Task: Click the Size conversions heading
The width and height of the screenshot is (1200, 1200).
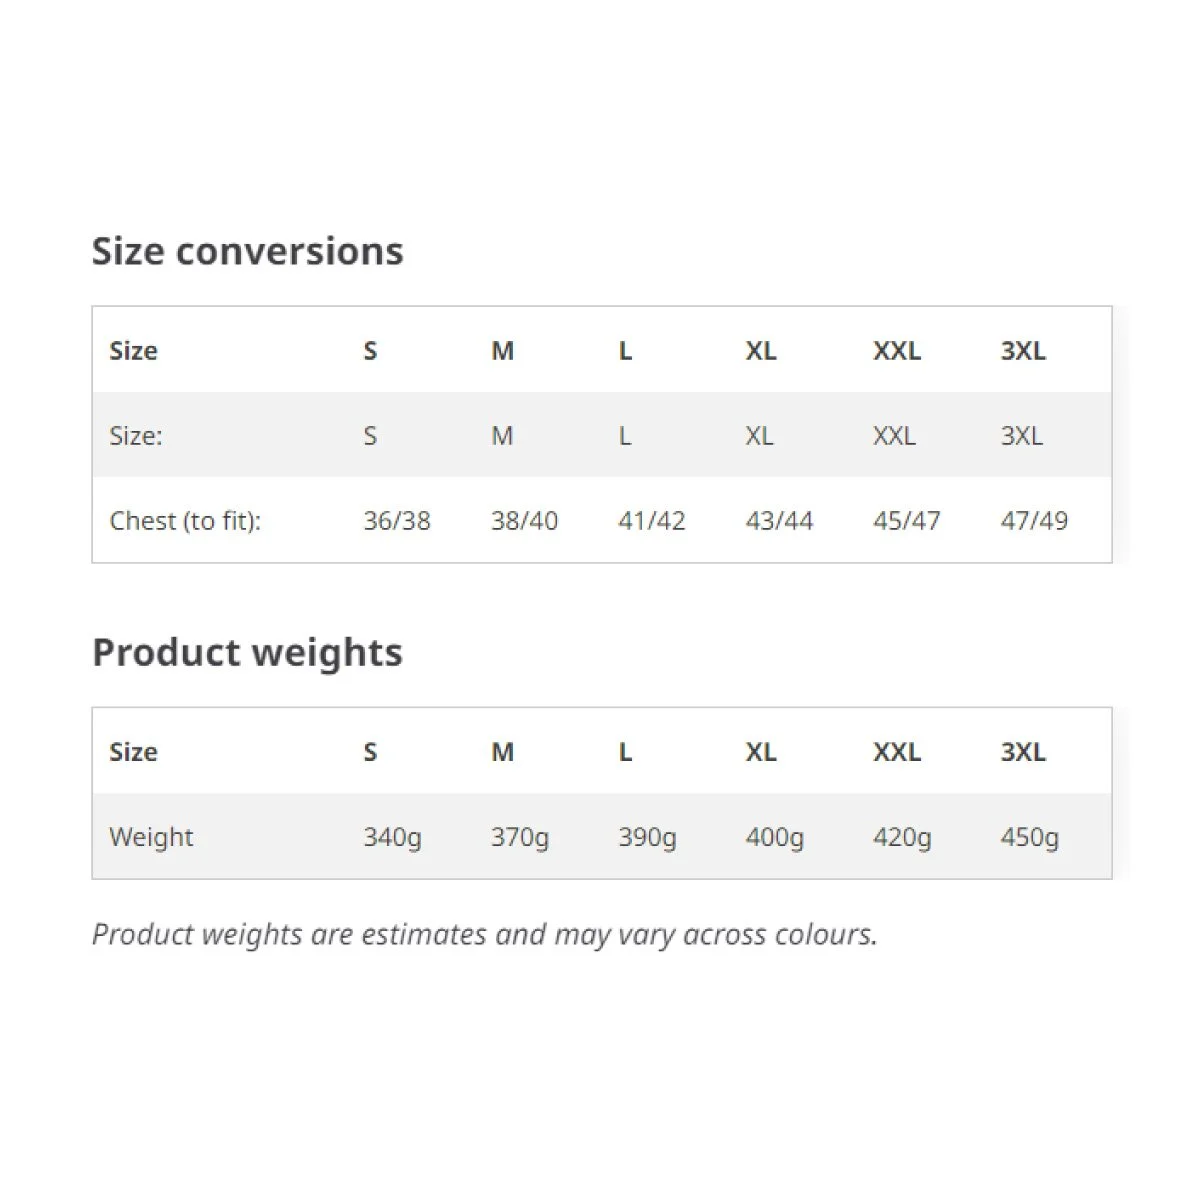Action: pos(247,251)
